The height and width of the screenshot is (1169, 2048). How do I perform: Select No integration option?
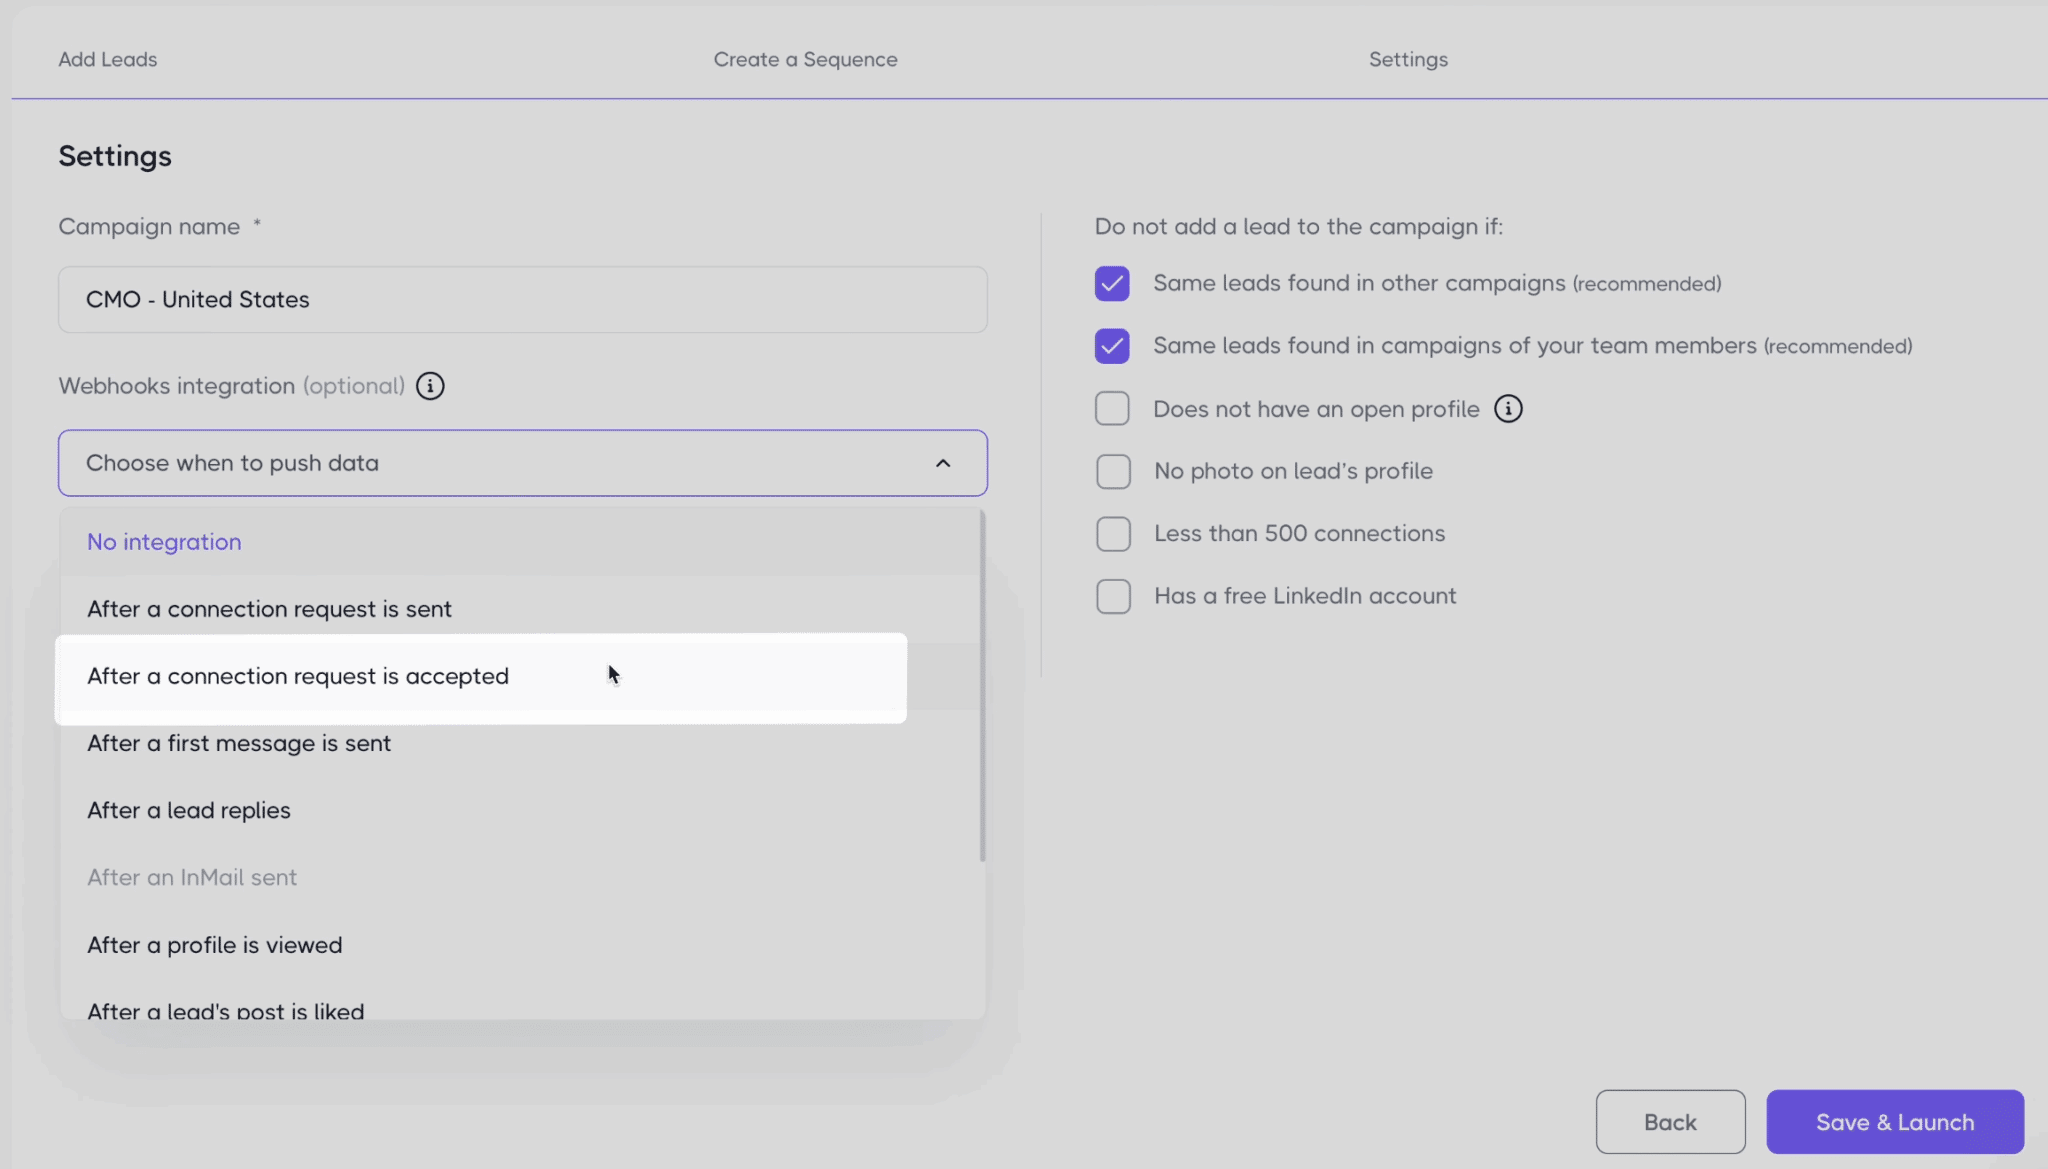click(x=520, y=542)
